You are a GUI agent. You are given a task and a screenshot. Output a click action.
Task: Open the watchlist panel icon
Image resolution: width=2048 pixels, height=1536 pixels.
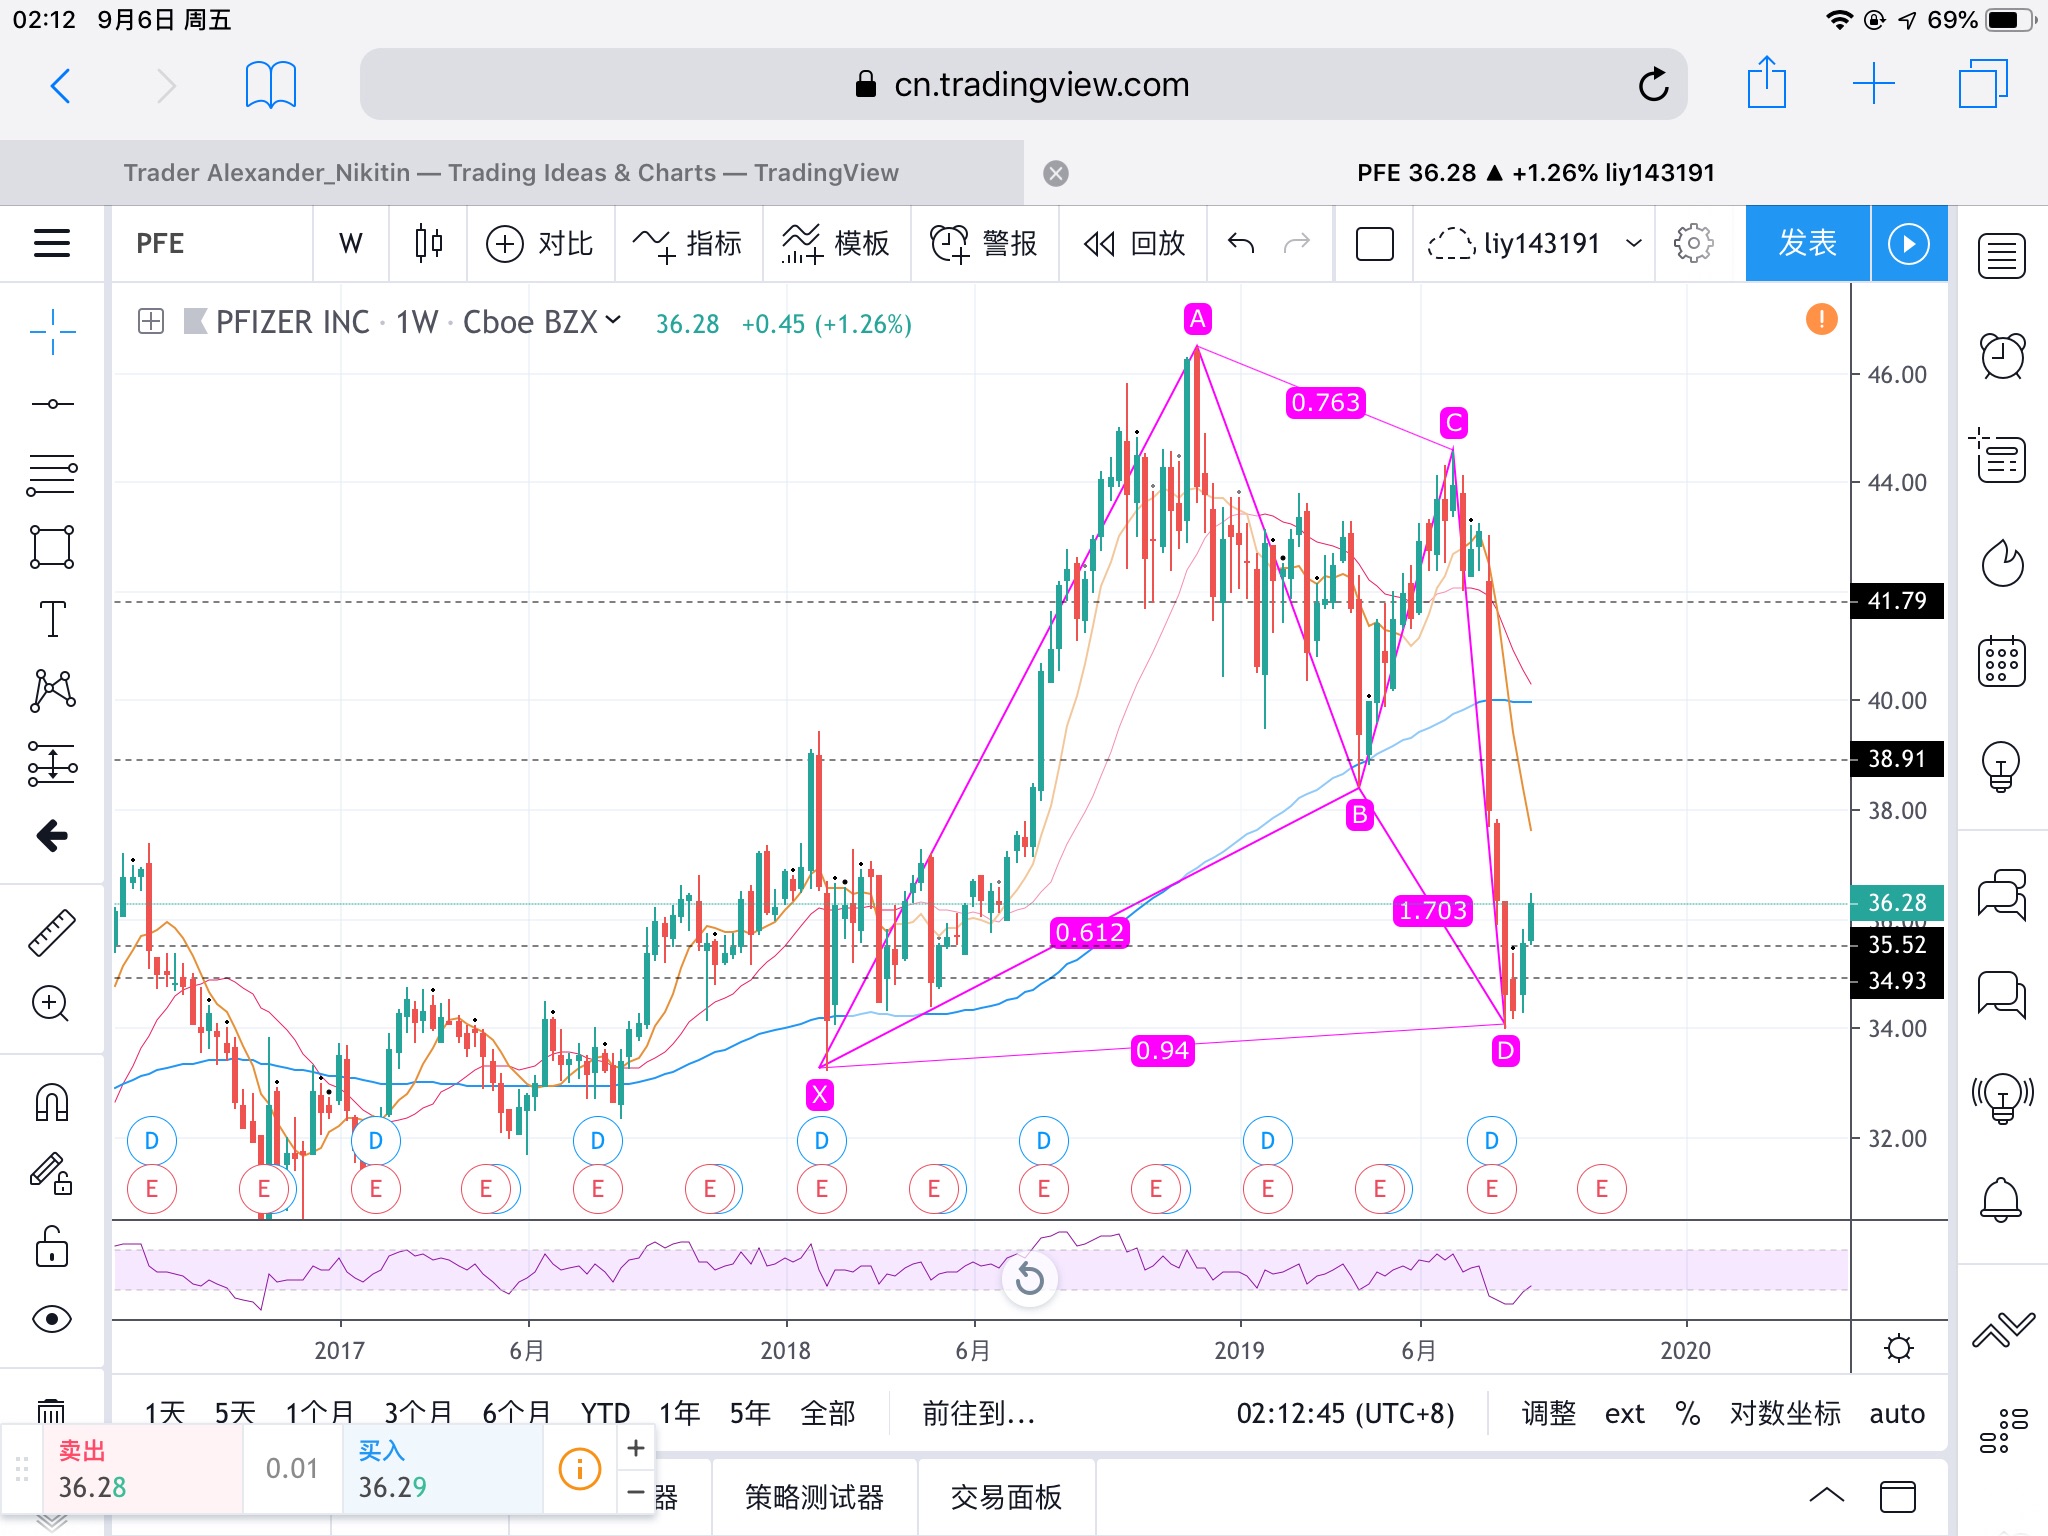(x=2002, y=256)
